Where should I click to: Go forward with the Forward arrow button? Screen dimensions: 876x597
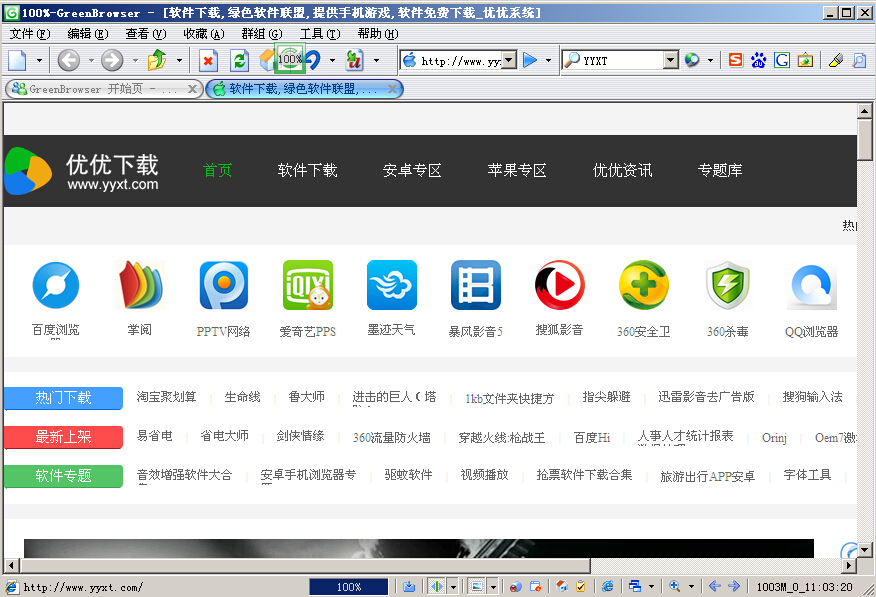(112, 60)
